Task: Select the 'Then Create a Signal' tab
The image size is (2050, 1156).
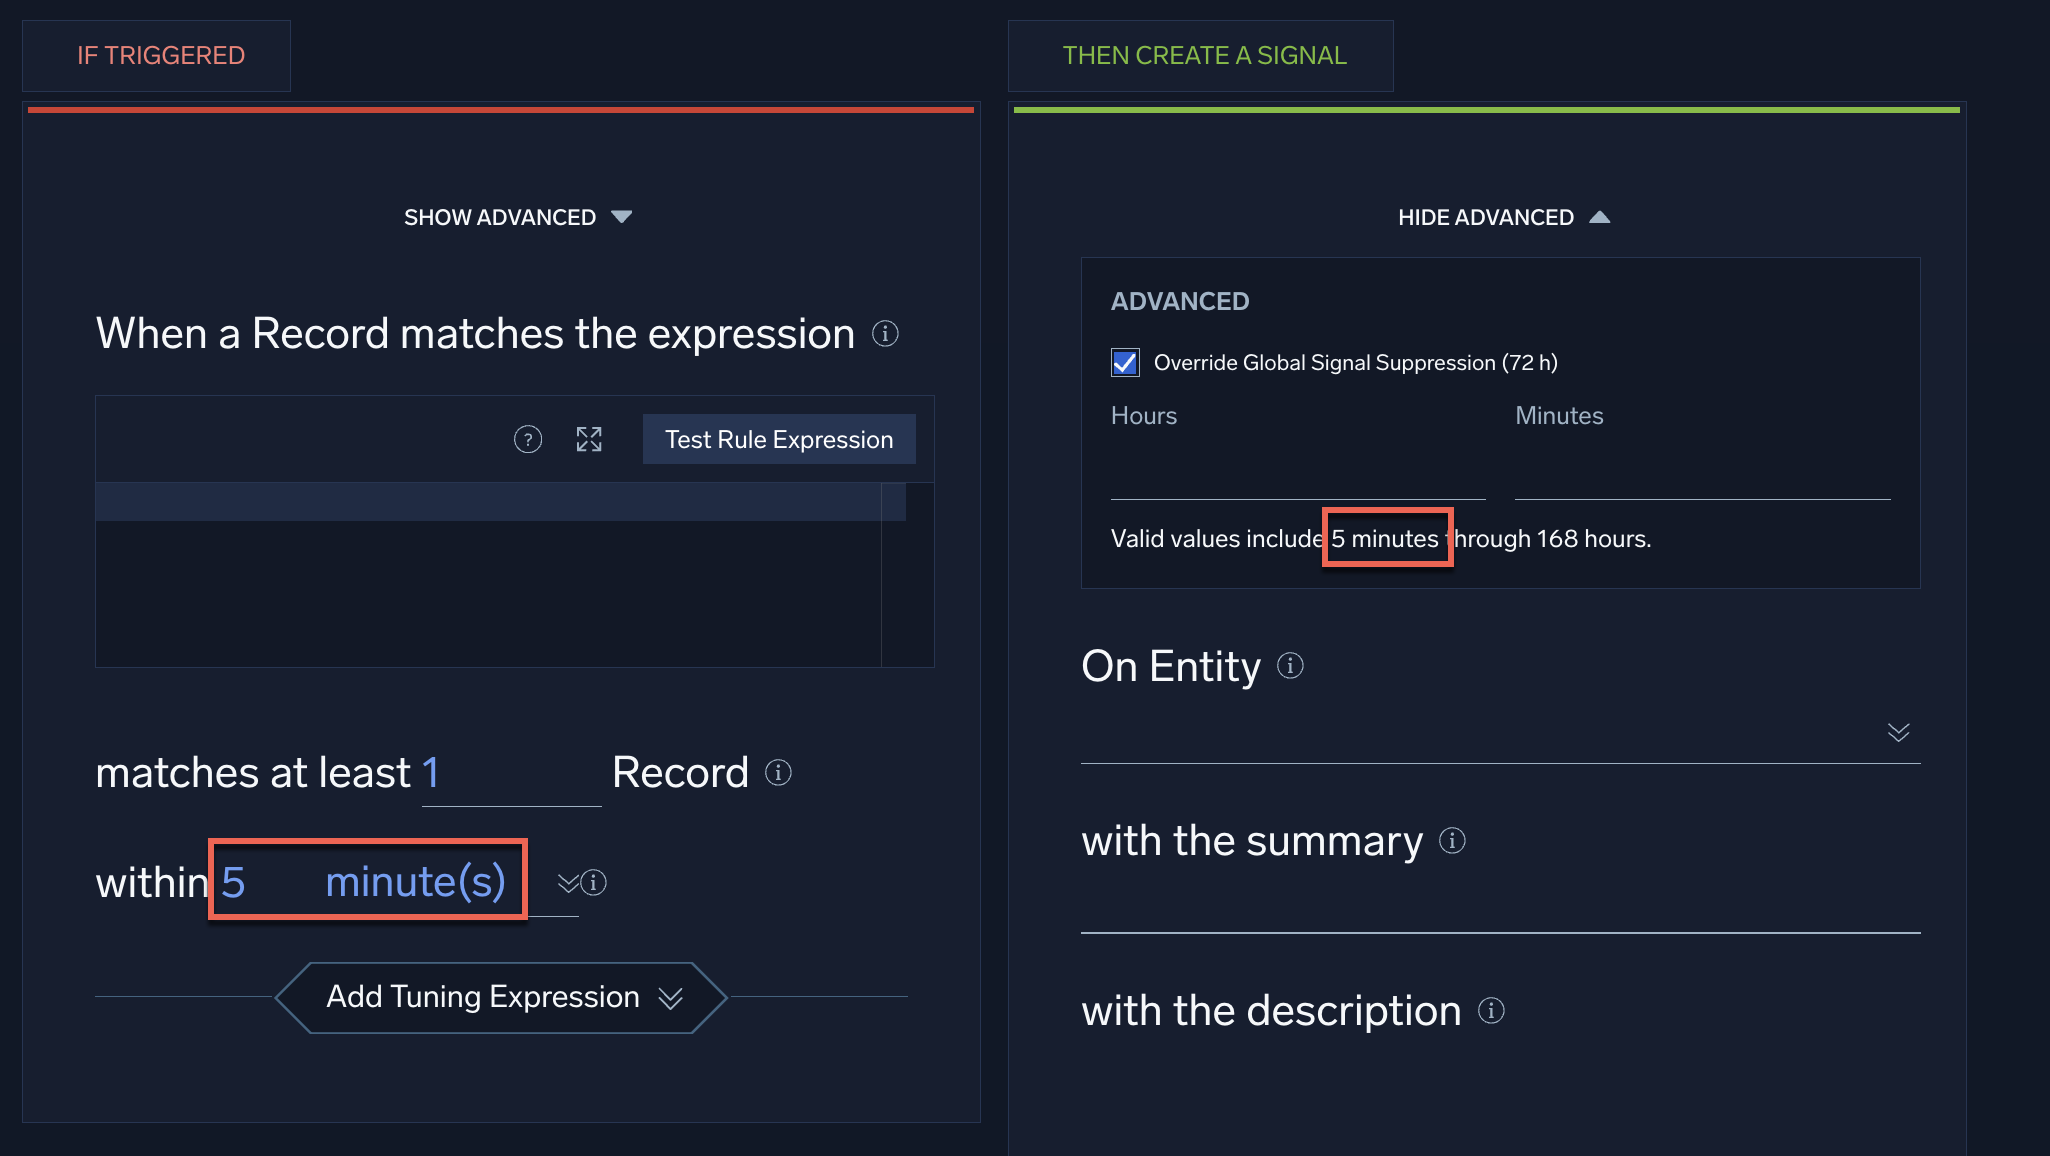Action: pyautogui.click(x=1203, y=56)
